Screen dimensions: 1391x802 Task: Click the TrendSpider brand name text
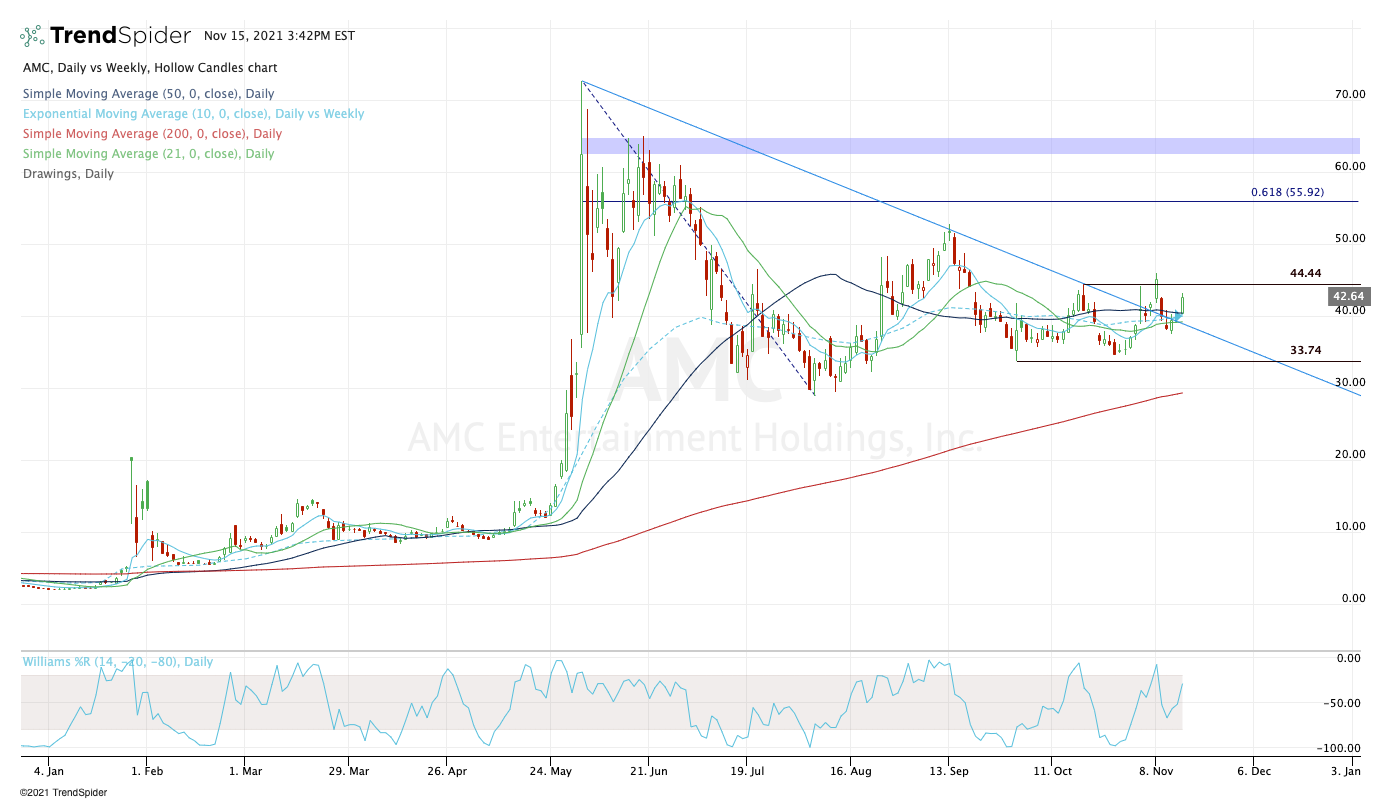pos(120,36)
